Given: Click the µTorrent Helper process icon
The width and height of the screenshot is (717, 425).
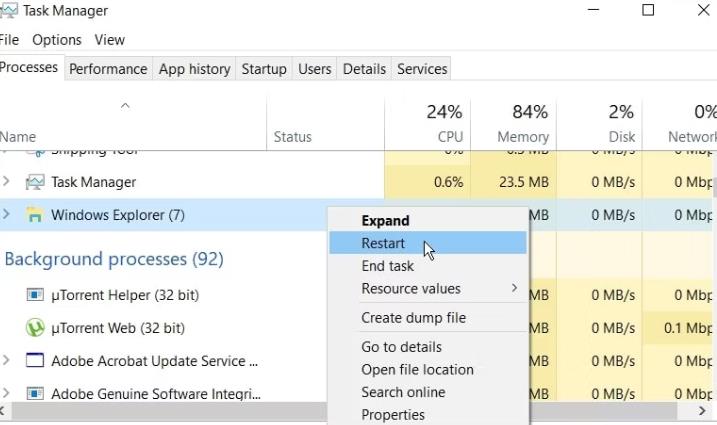Looking at the screenshot, I should point(35,295).
